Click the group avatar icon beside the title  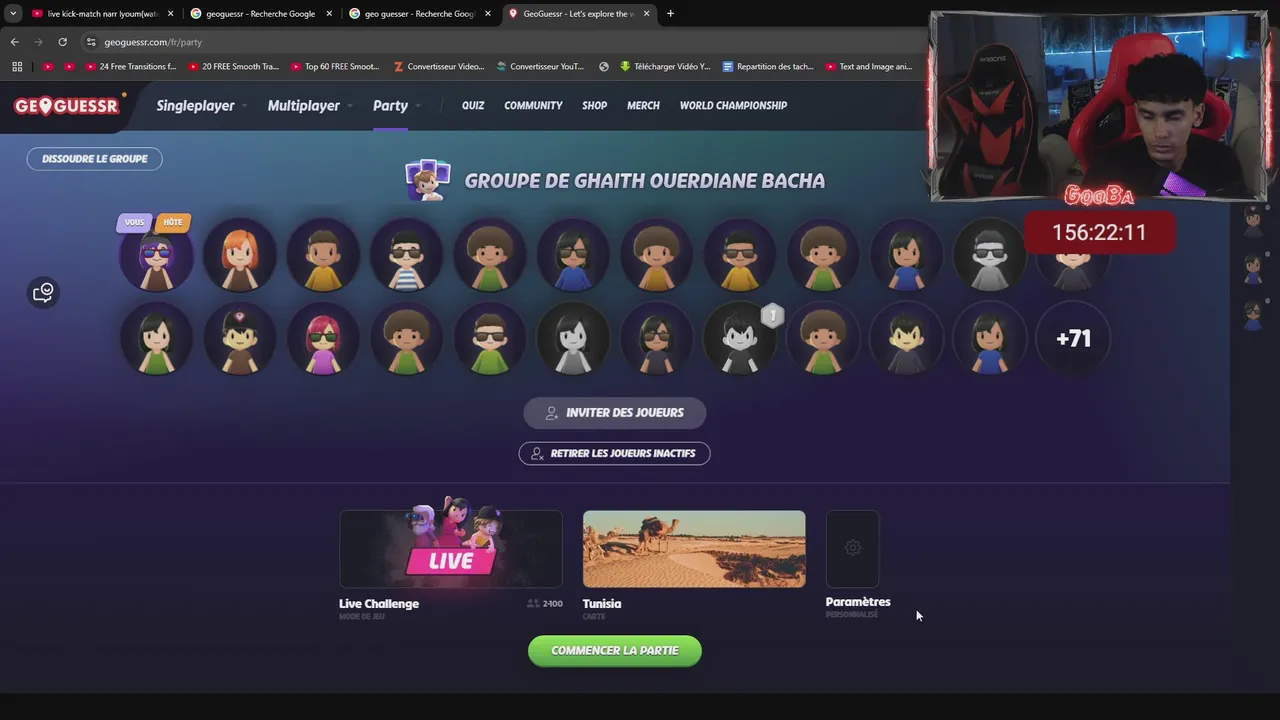click(428, 180)
